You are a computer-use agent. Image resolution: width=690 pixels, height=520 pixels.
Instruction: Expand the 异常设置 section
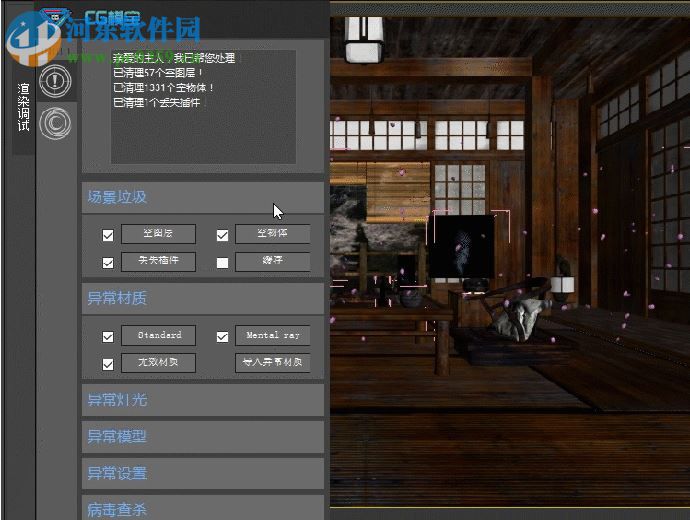coord(203,474)
